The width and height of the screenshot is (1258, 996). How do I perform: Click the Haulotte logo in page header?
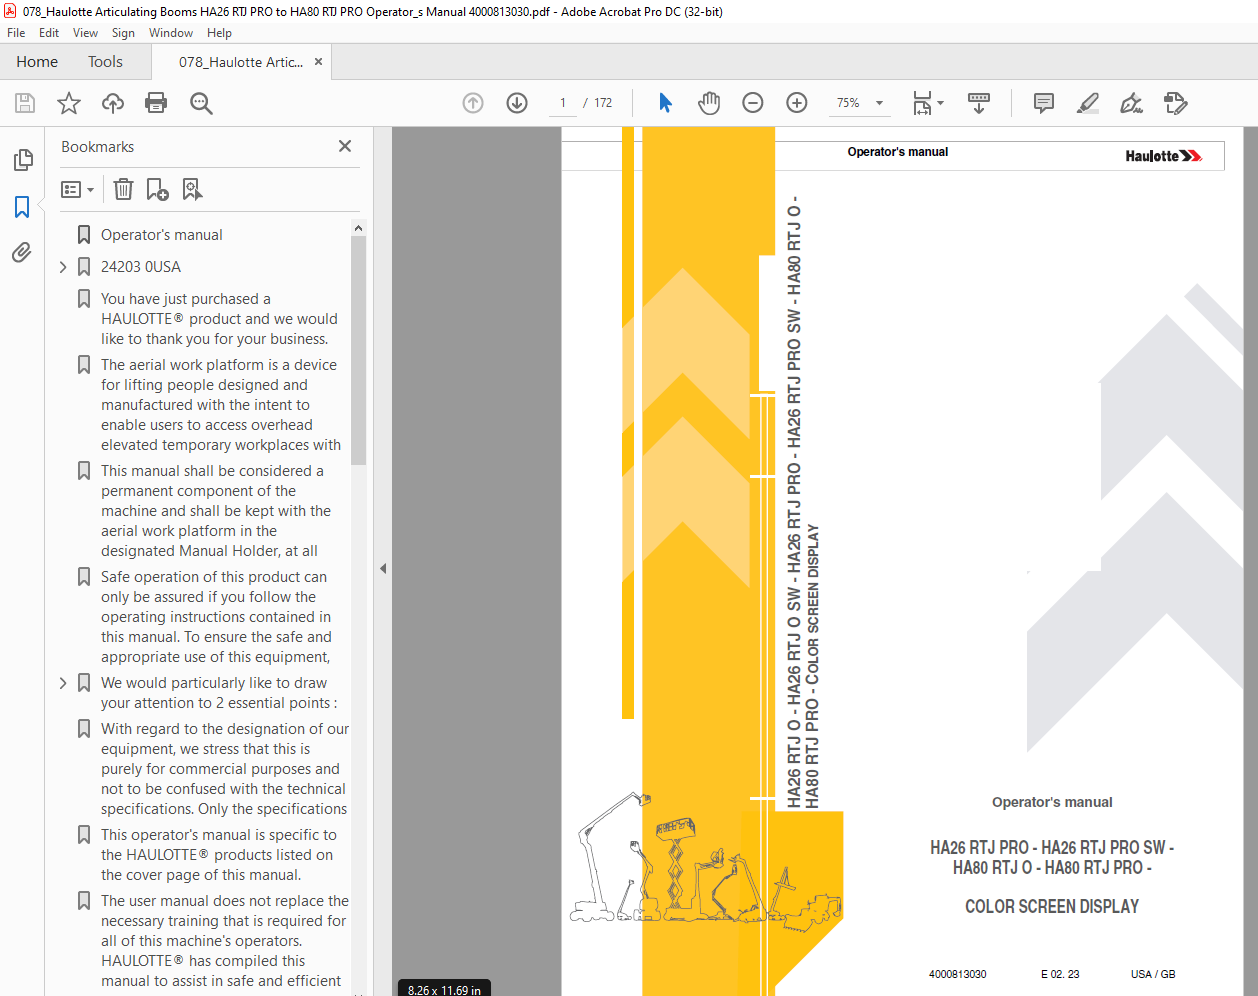pyautogui.click(x=1163, y=156)
